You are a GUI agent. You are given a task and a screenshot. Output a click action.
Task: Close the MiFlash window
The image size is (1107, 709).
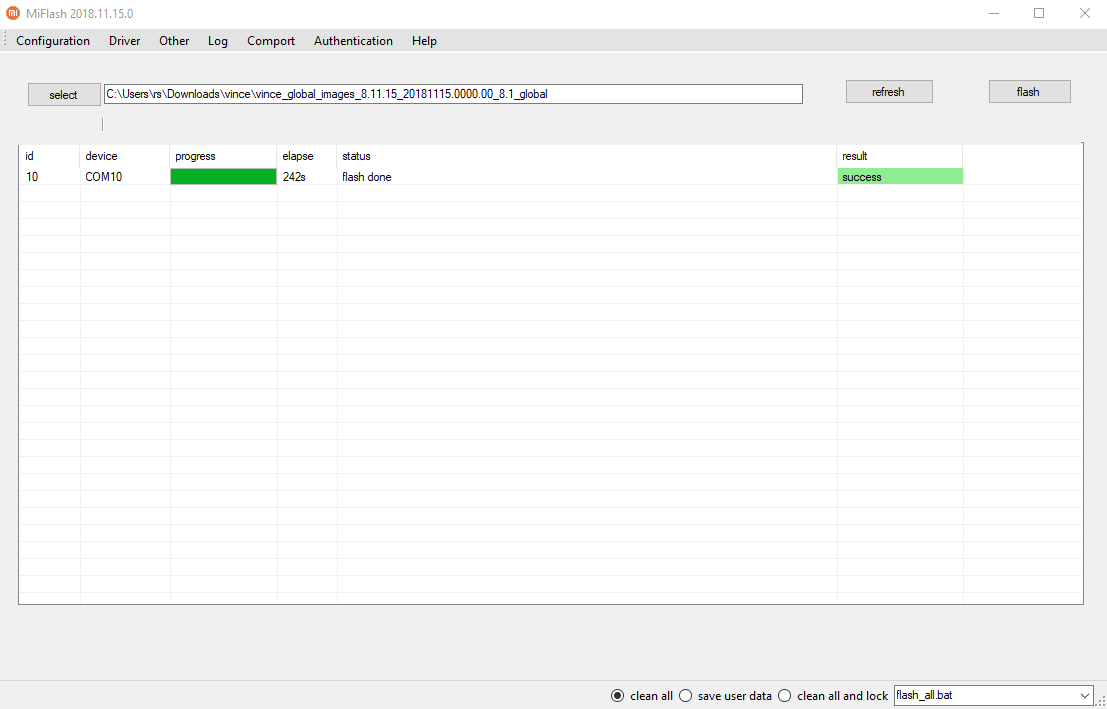[1085, 13]
